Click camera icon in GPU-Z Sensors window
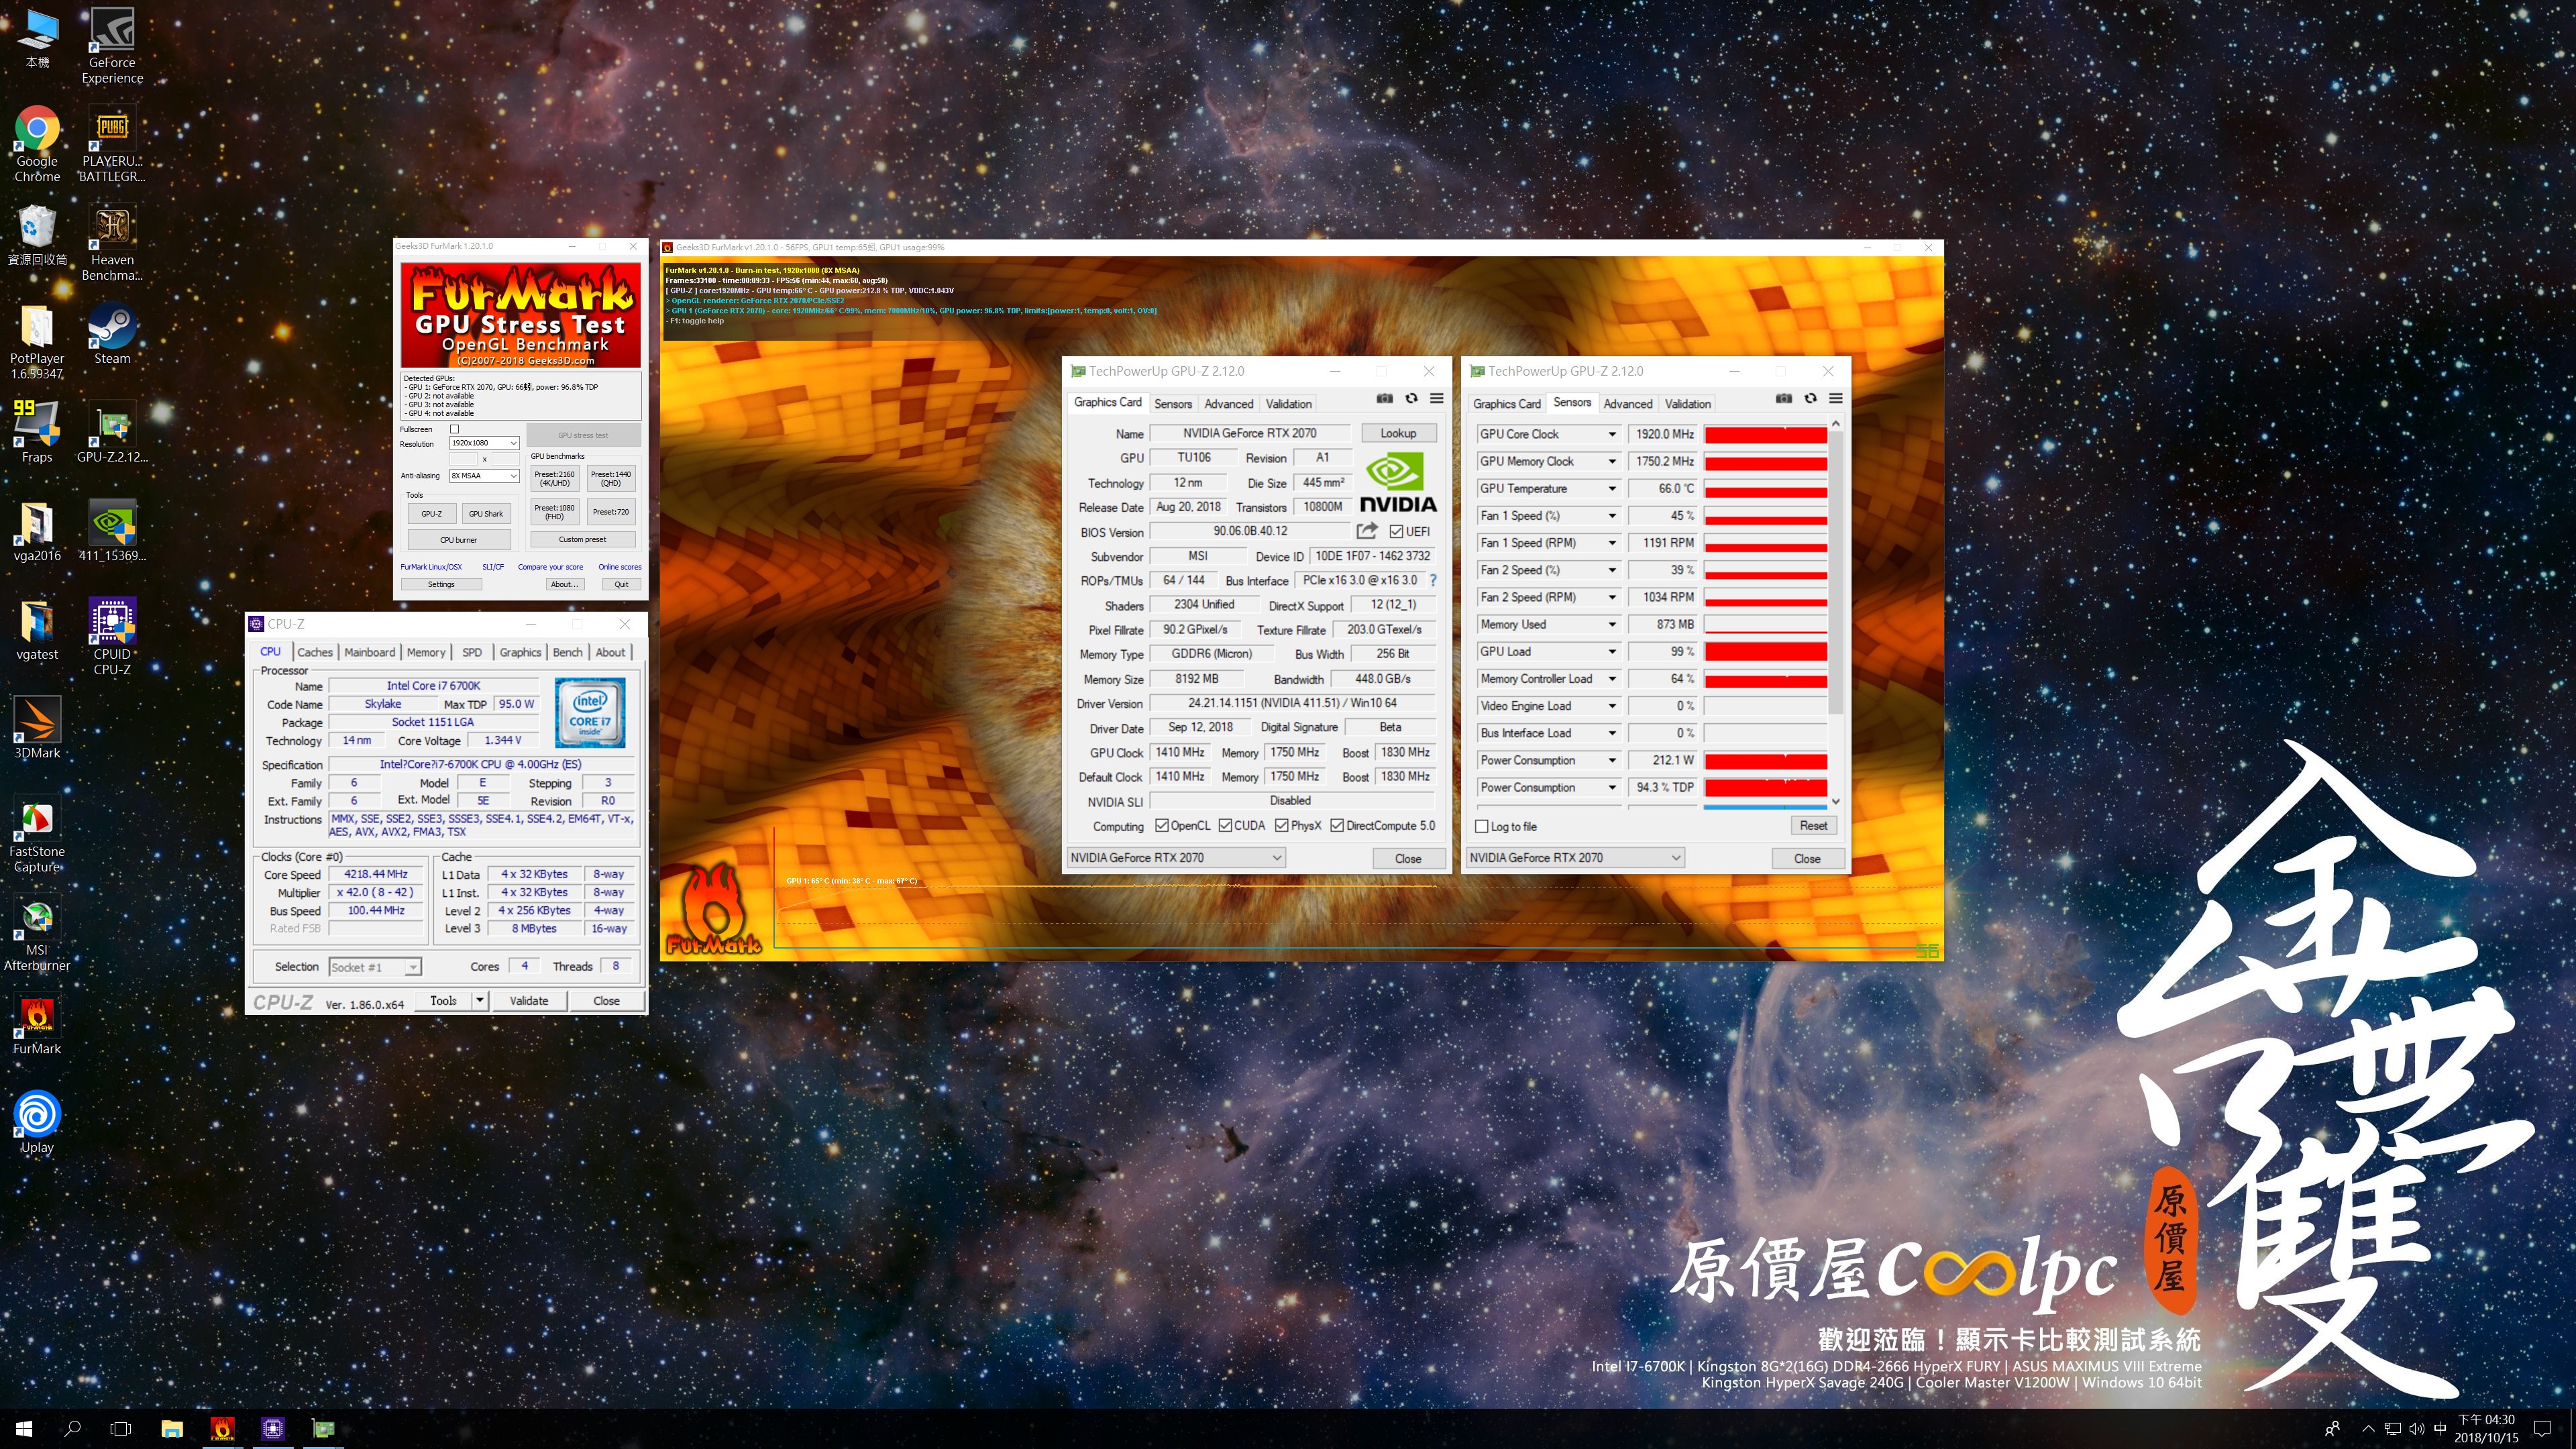The width and height of the screenshot is (2576, 1449). [x=1783, y=398]
